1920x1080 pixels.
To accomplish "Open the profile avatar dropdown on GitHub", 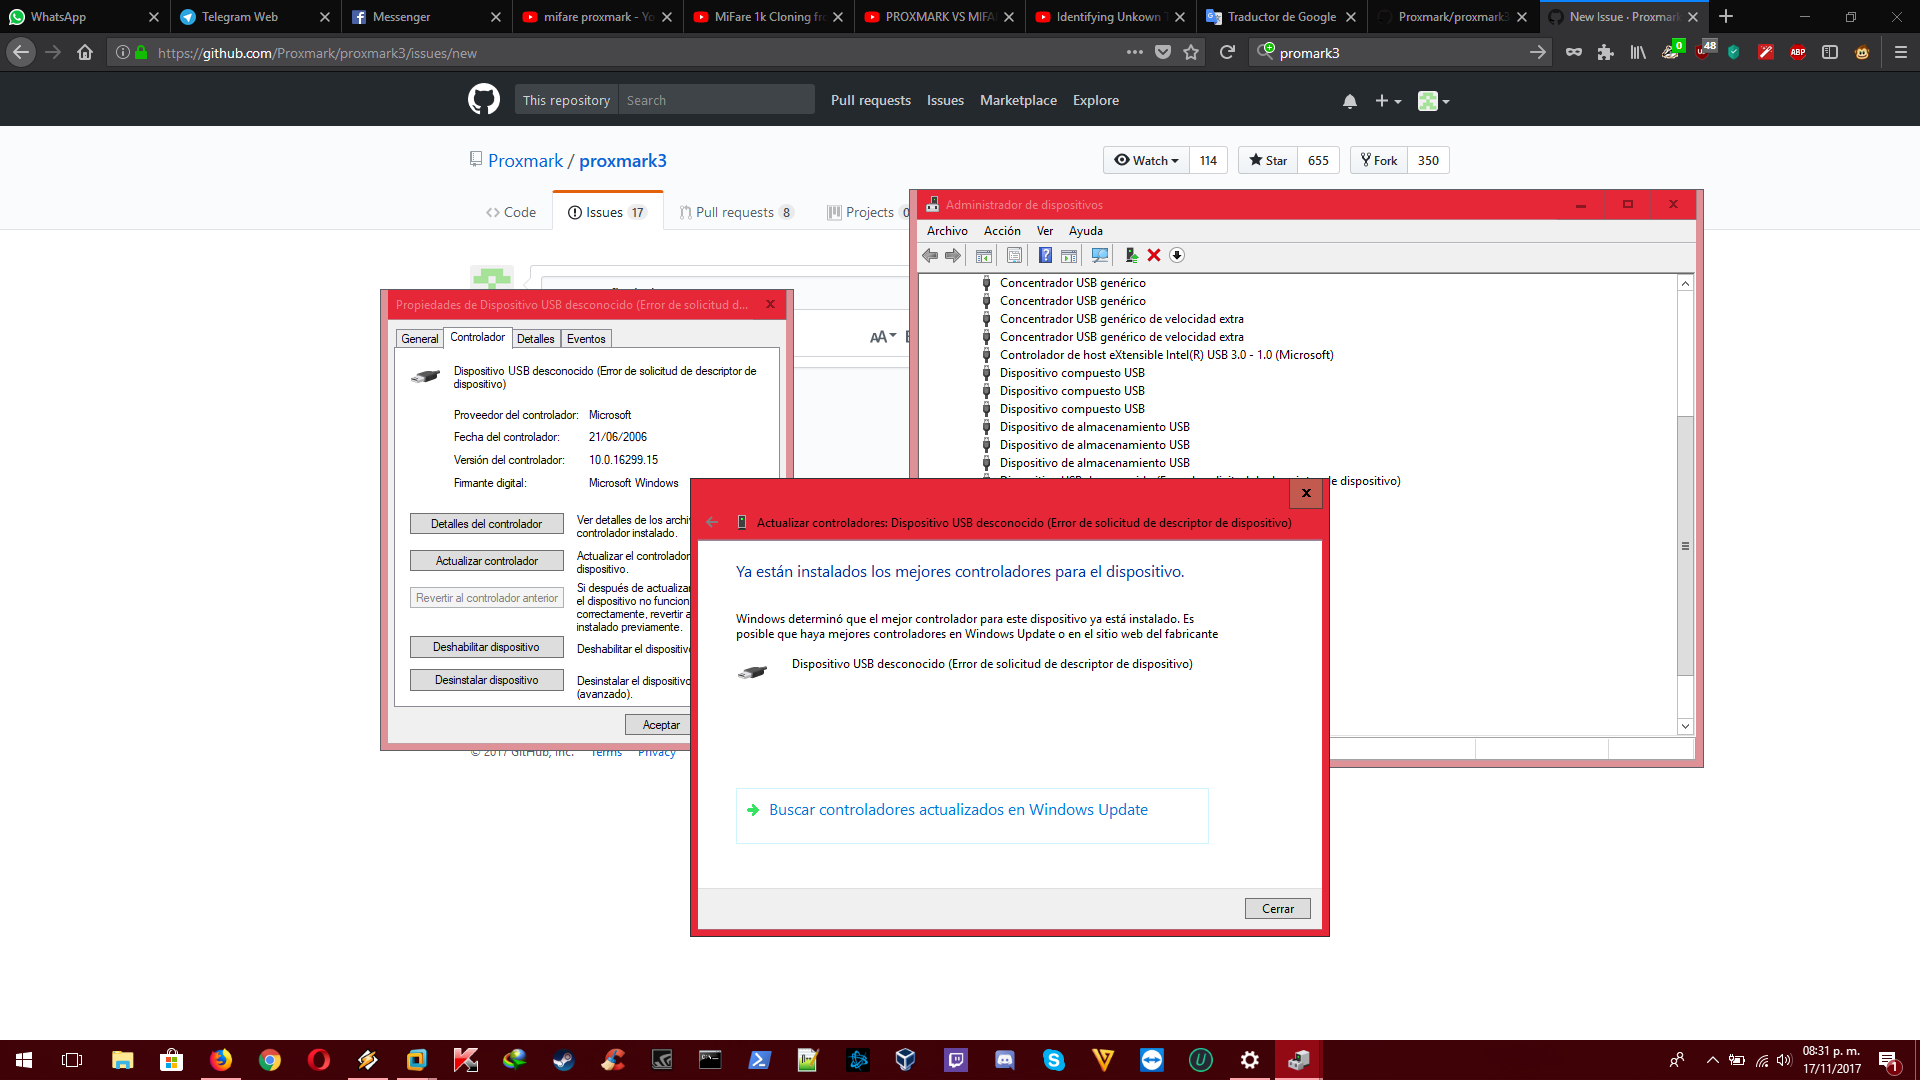I will coord(1432,100).
